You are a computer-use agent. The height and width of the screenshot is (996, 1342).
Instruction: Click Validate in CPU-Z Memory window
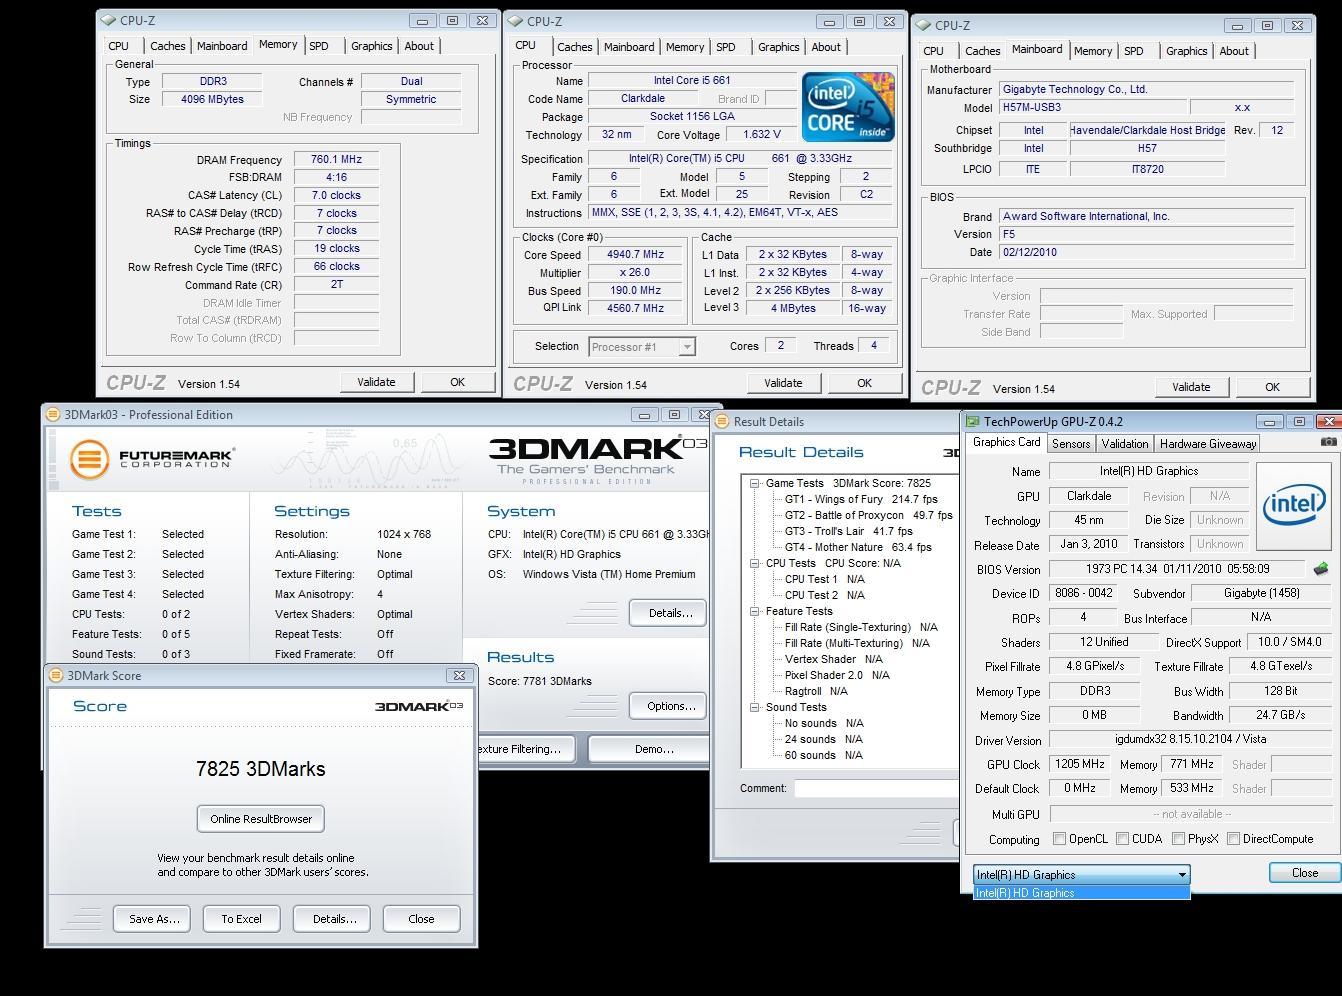click(376, 382)
